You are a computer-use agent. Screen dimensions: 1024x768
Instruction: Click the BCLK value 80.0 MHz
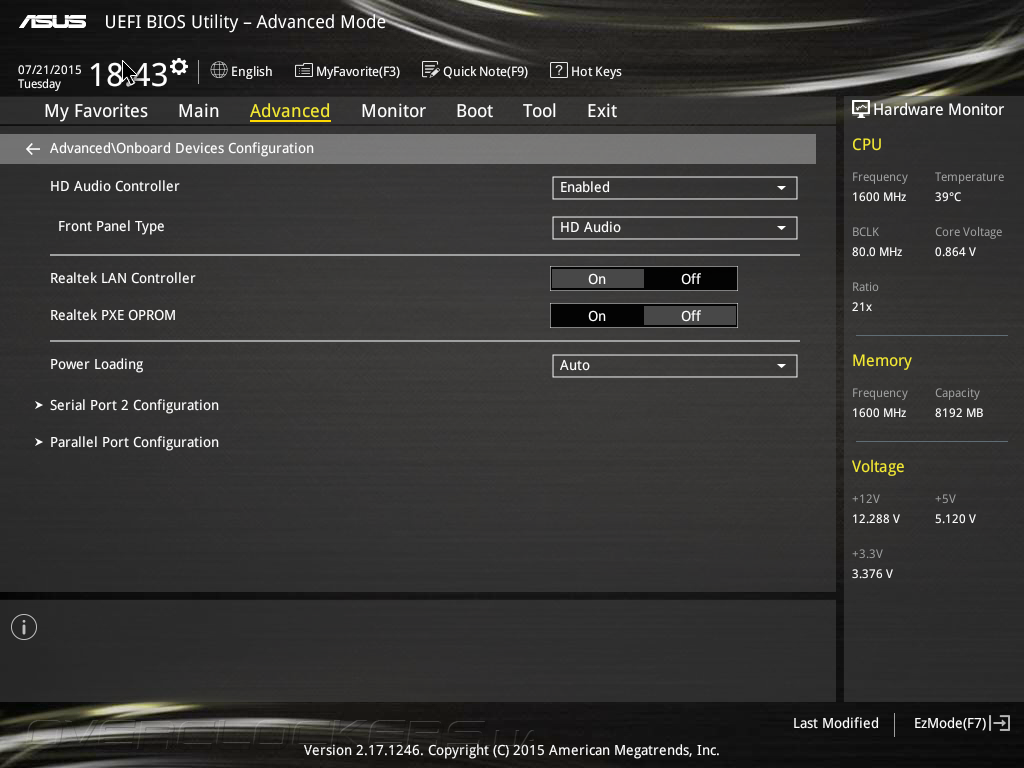pos(877,251)
